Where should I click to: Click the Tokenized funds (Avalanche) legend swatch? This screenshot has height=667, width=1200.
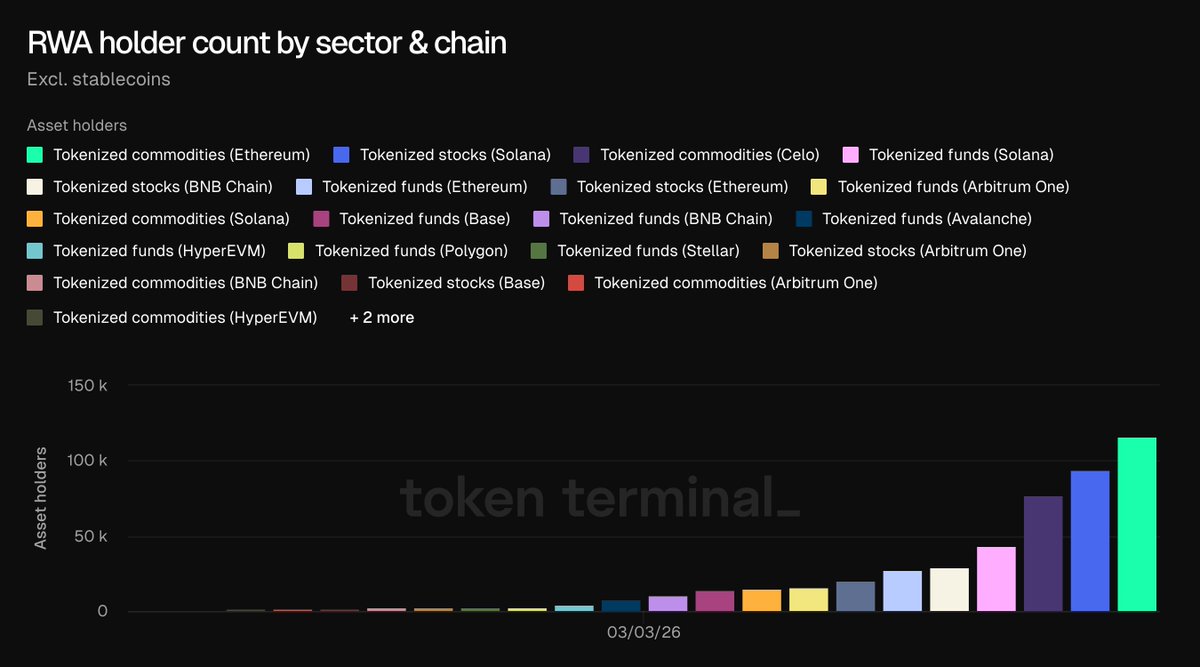tap(805, 219)
